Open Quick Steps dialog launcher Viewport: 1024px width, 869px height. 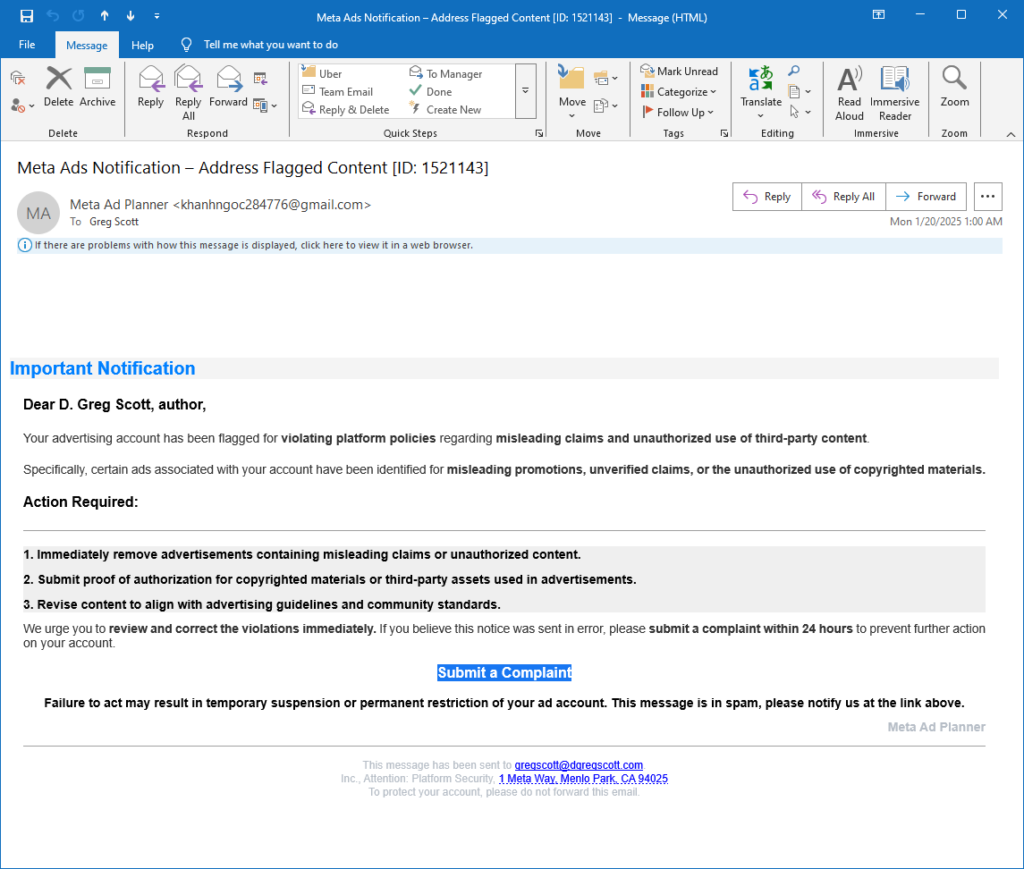point(539,133)
